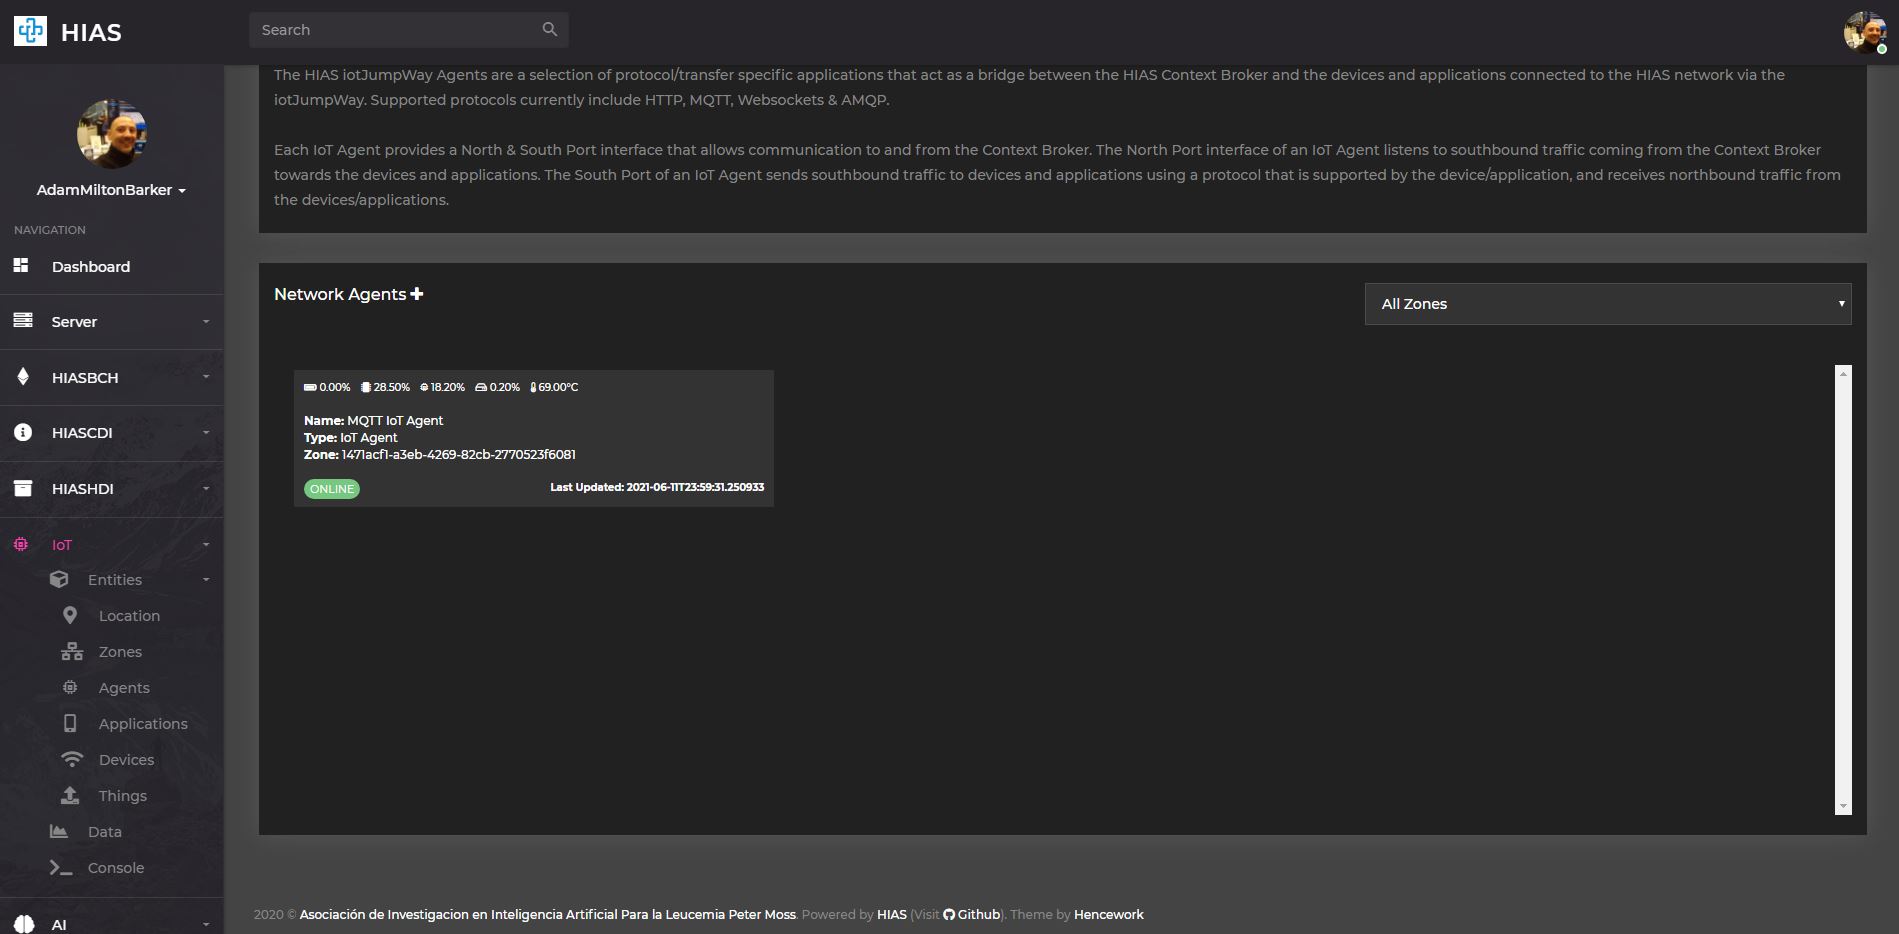
Task: Collapse the IoT menu arrow
Action: pyautogui.click(x=206, y=545)
